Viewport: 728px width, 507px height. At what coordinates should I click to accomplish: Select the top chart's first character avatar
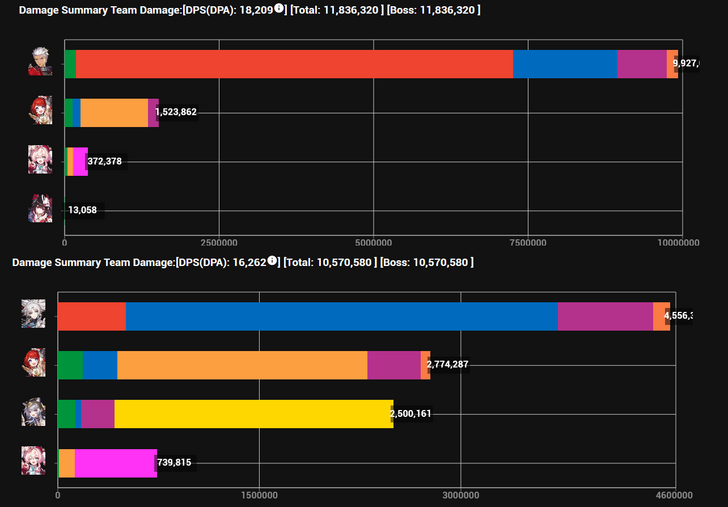coord(40,63)
